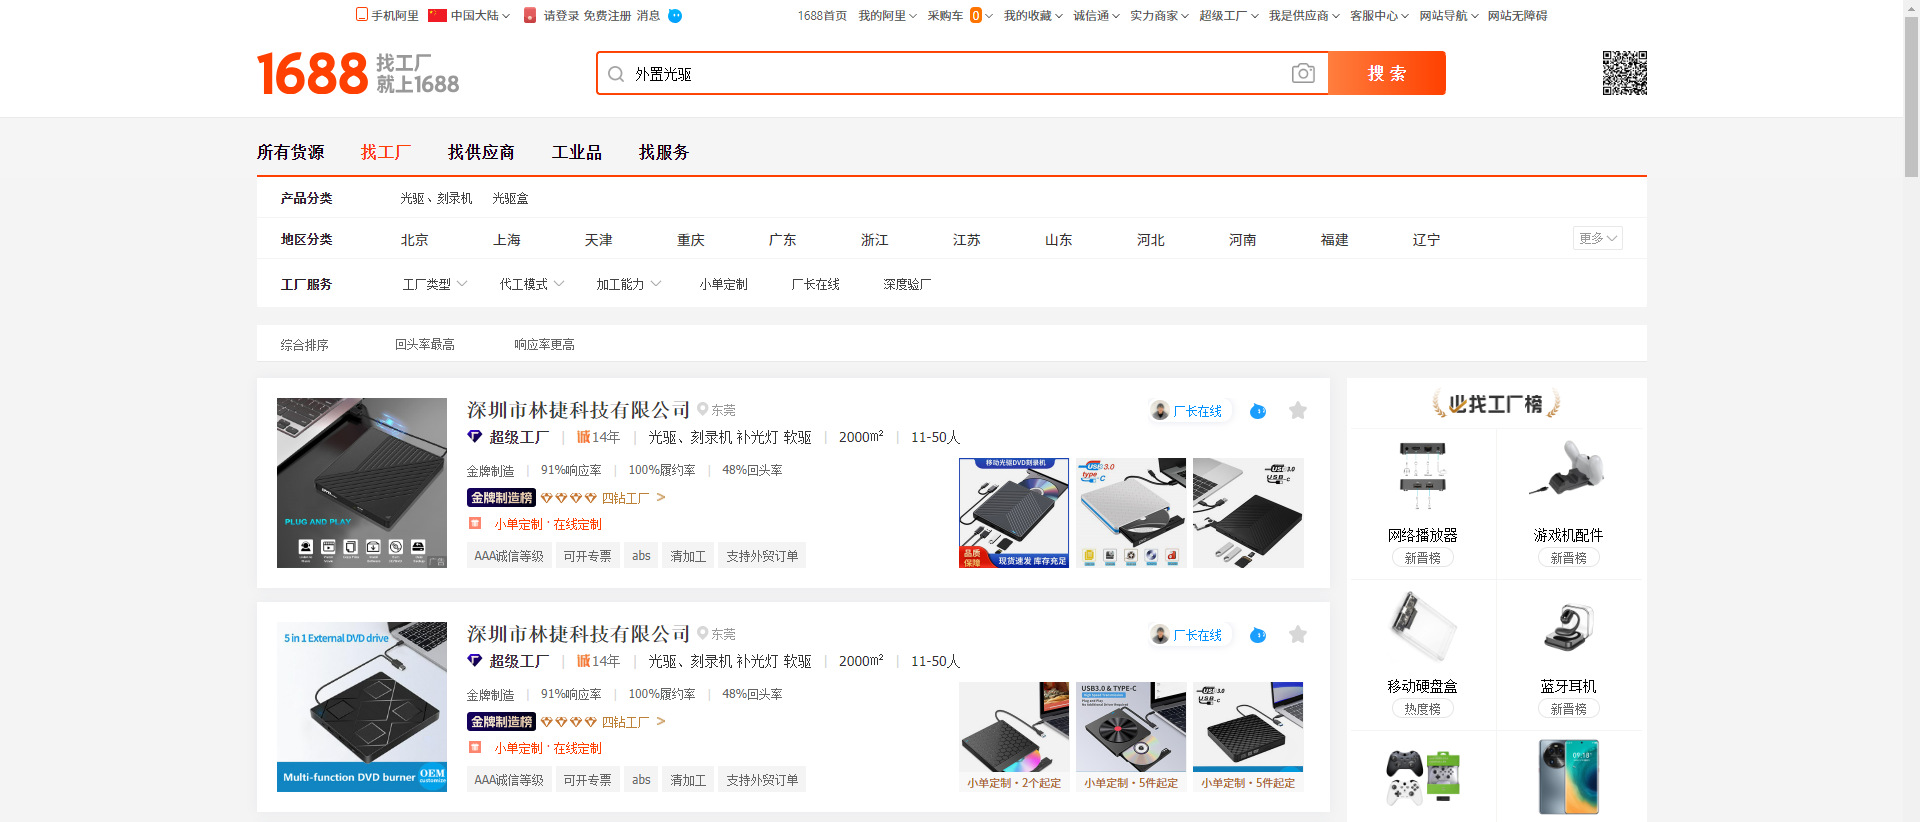Filter by 浙江 region

(875, 240)
